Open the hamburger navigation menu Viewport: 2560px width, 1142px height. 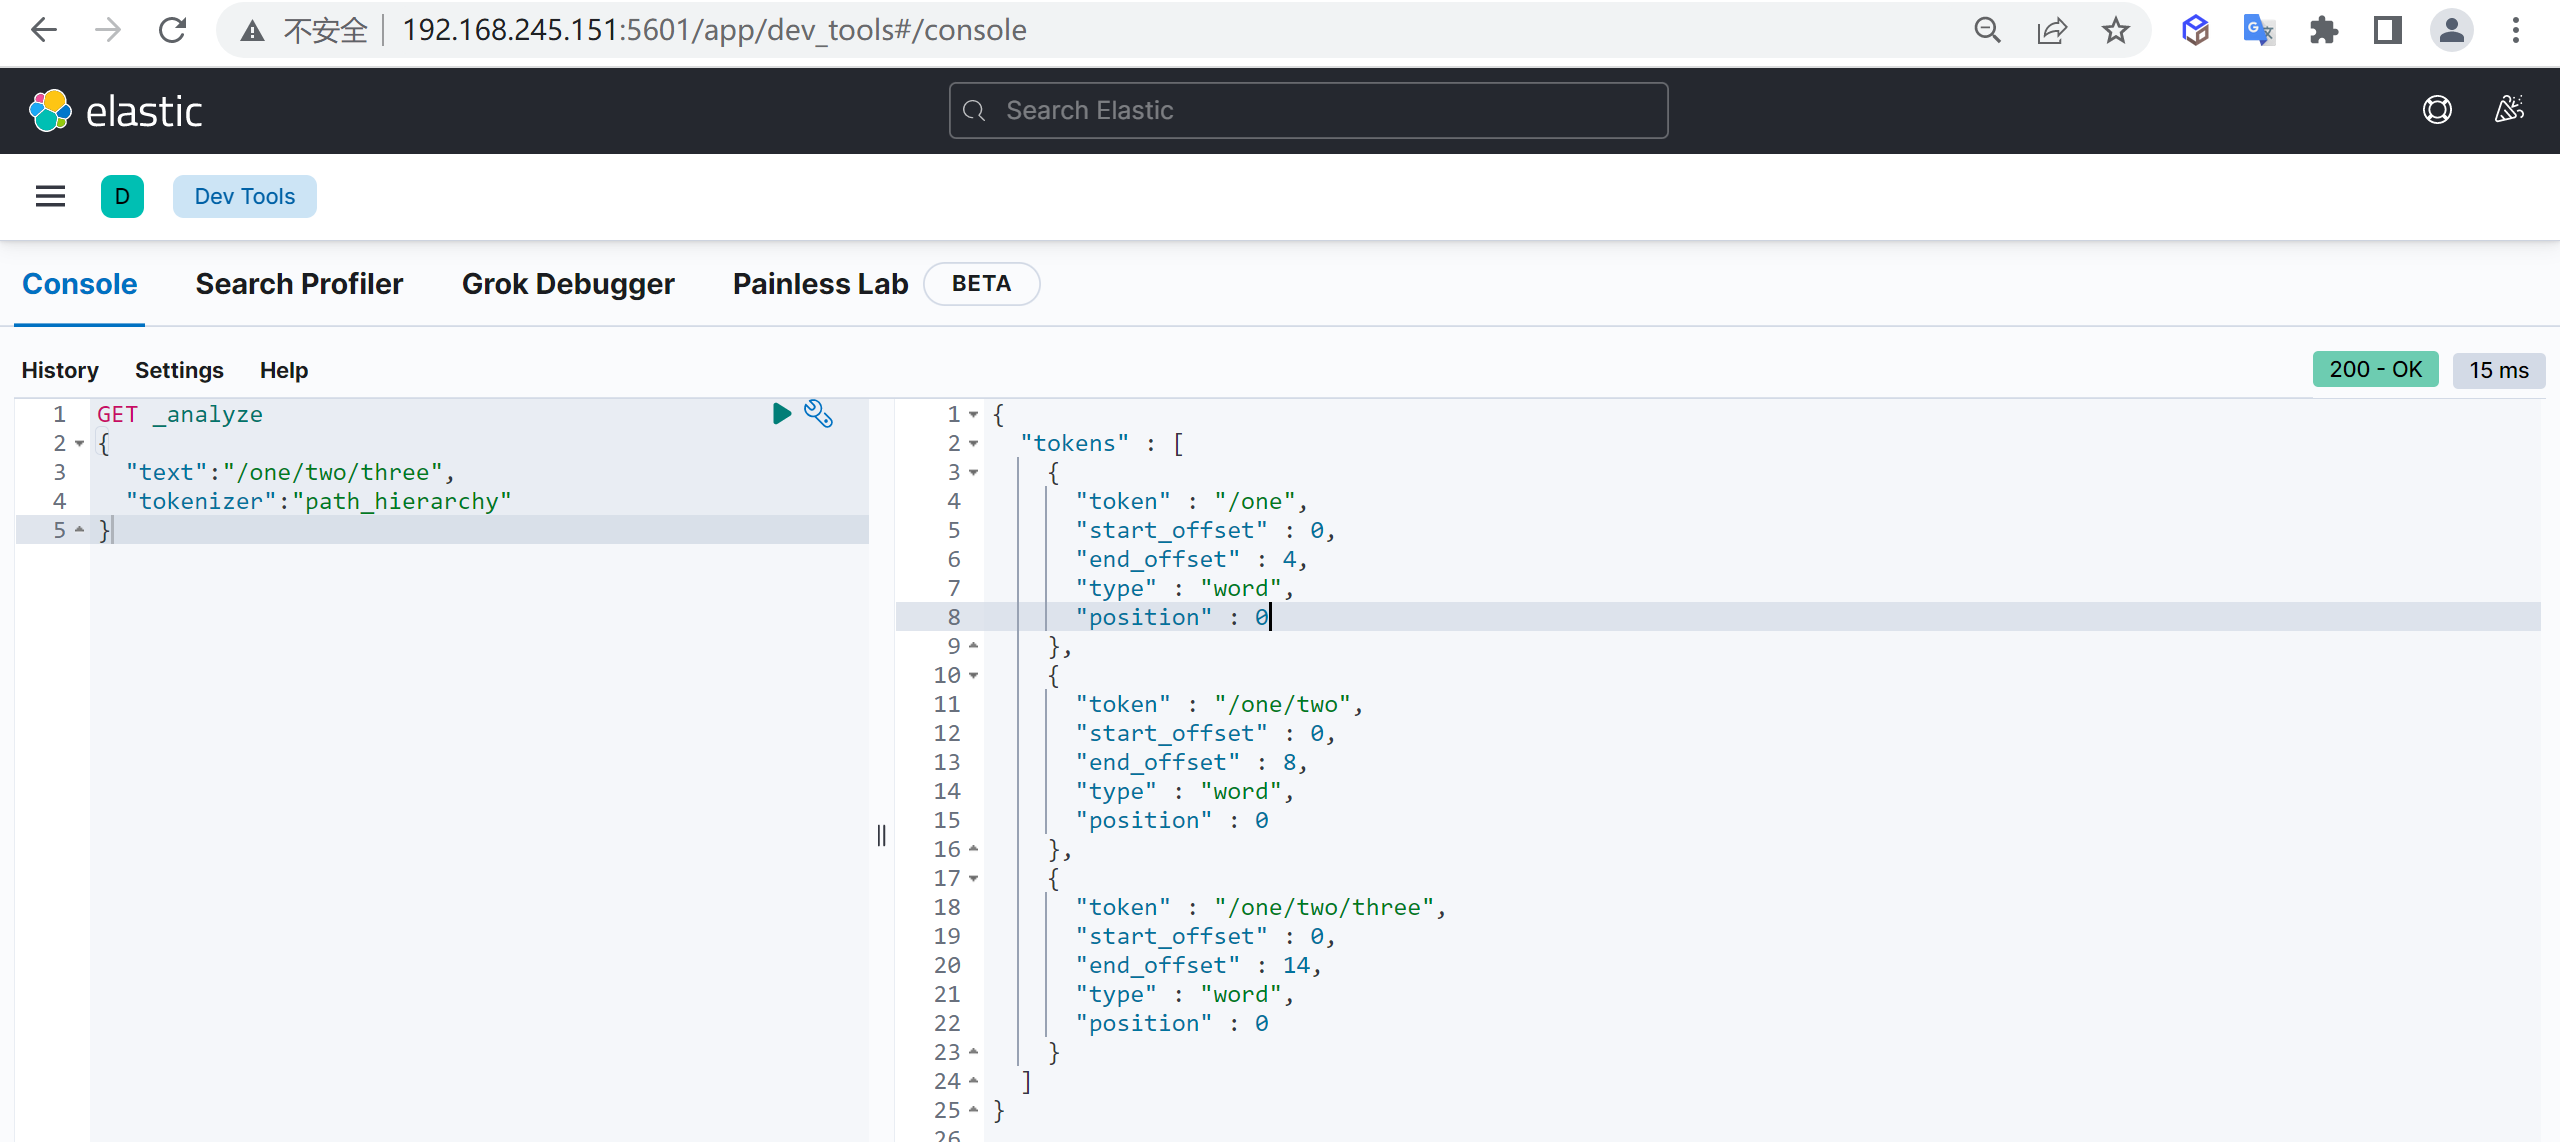click(50, 196)
